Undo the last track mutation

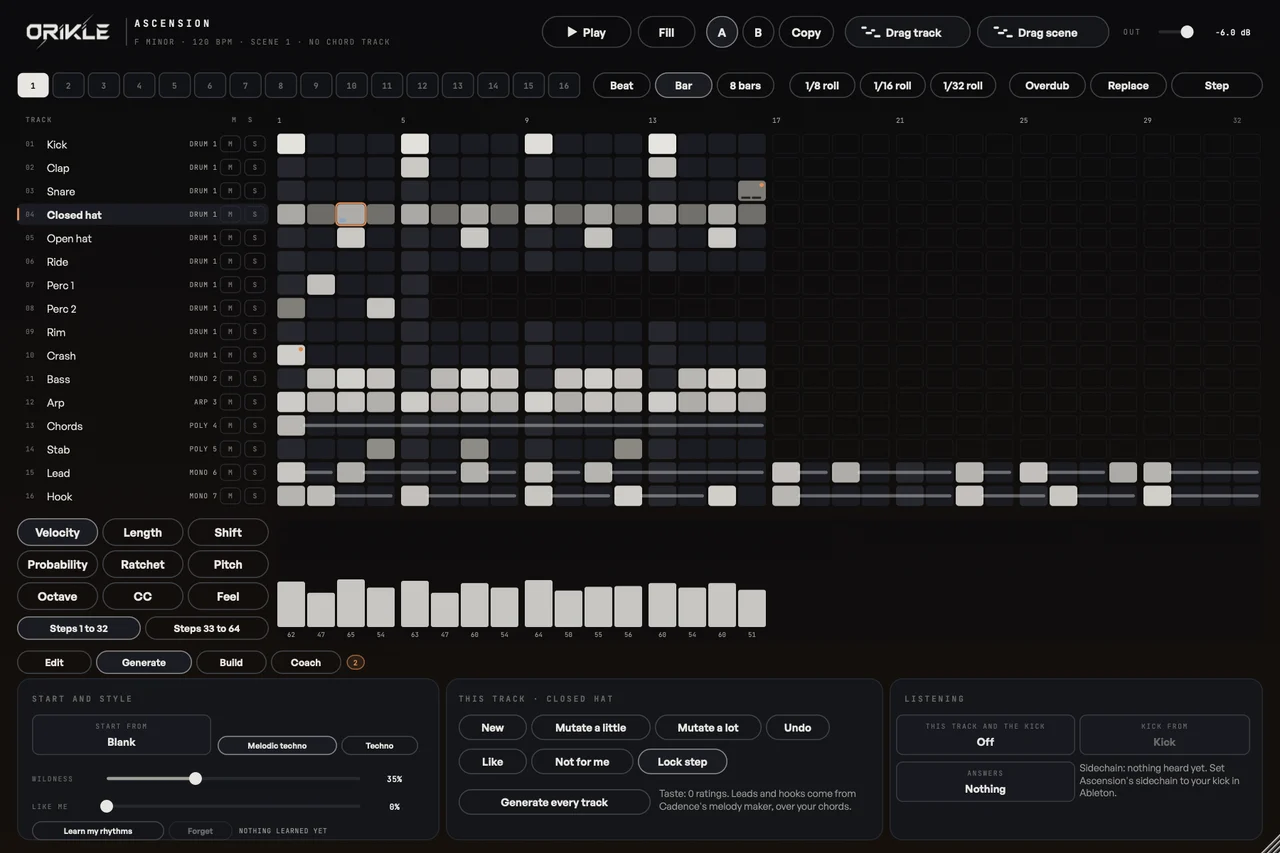point(798,727)
